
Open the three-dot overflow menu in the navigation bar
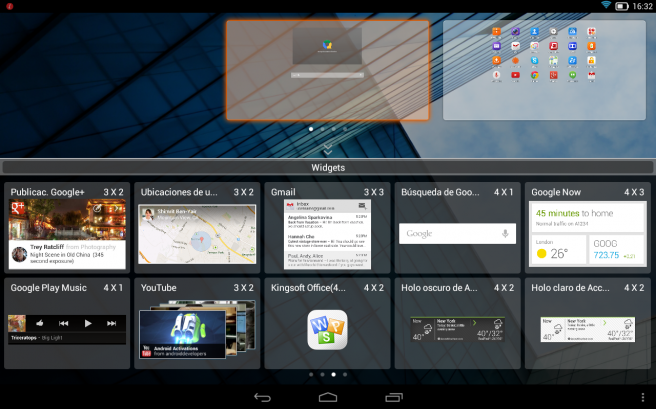(x=643, y=397)
